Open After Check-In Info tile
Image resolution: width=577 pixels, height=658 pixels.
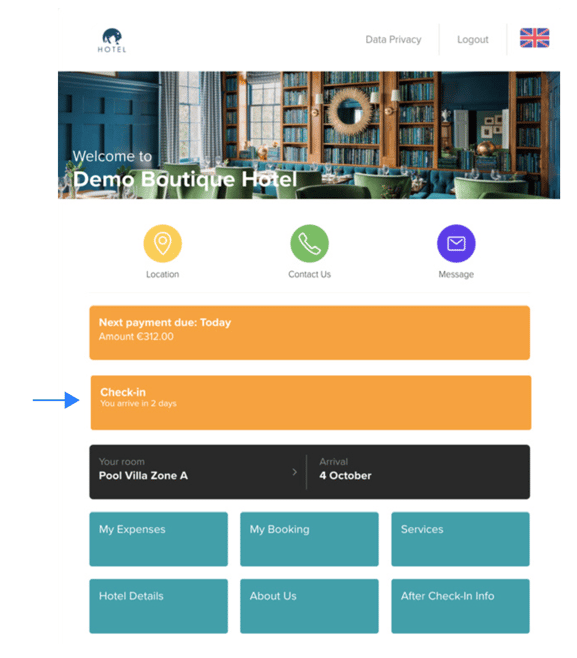[x=460, y=606]
